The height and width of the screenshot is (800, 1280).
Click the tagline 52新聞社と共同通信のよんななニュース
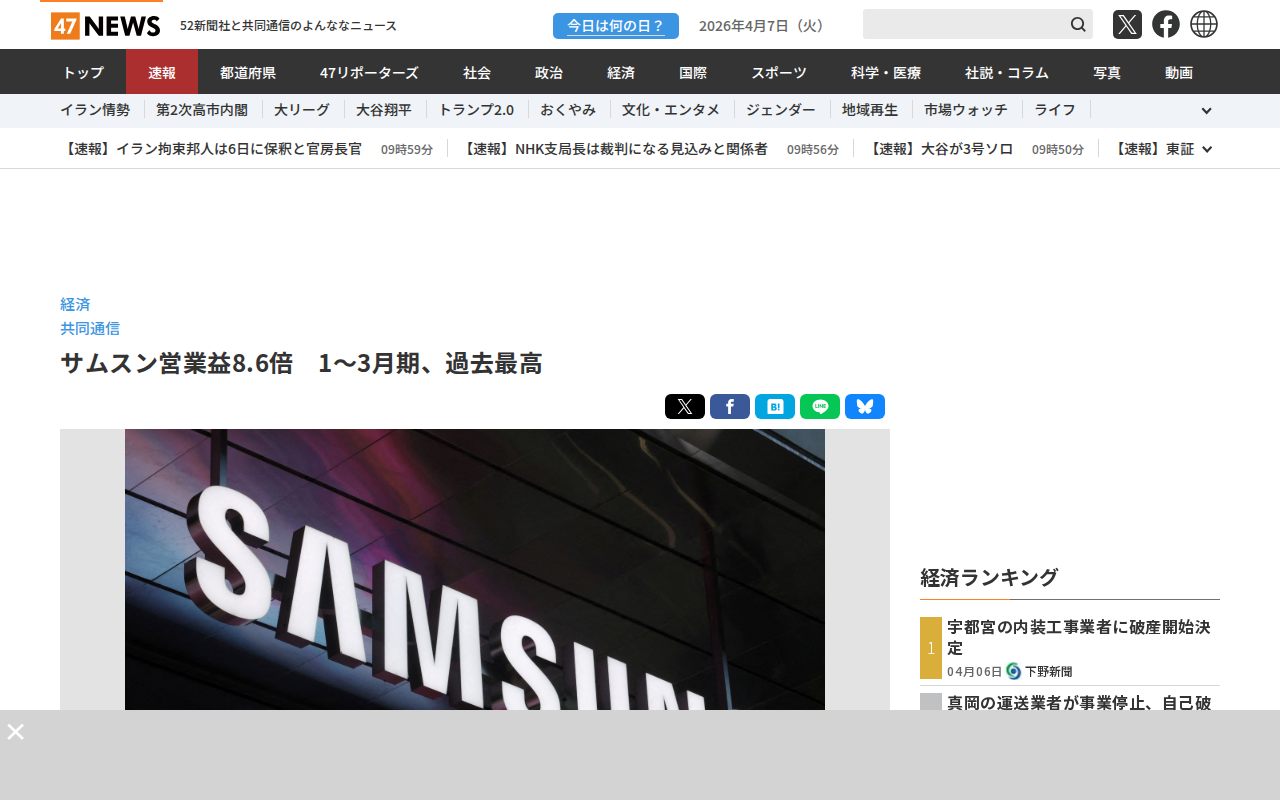[288, 26]
